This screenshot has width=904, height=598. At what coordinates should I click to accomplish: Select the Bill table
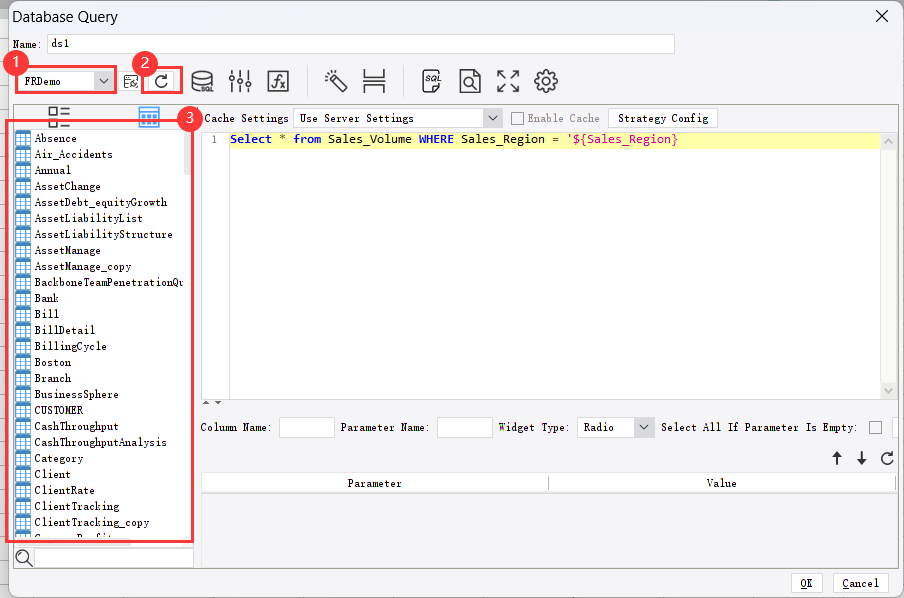(x=46, y=314)
